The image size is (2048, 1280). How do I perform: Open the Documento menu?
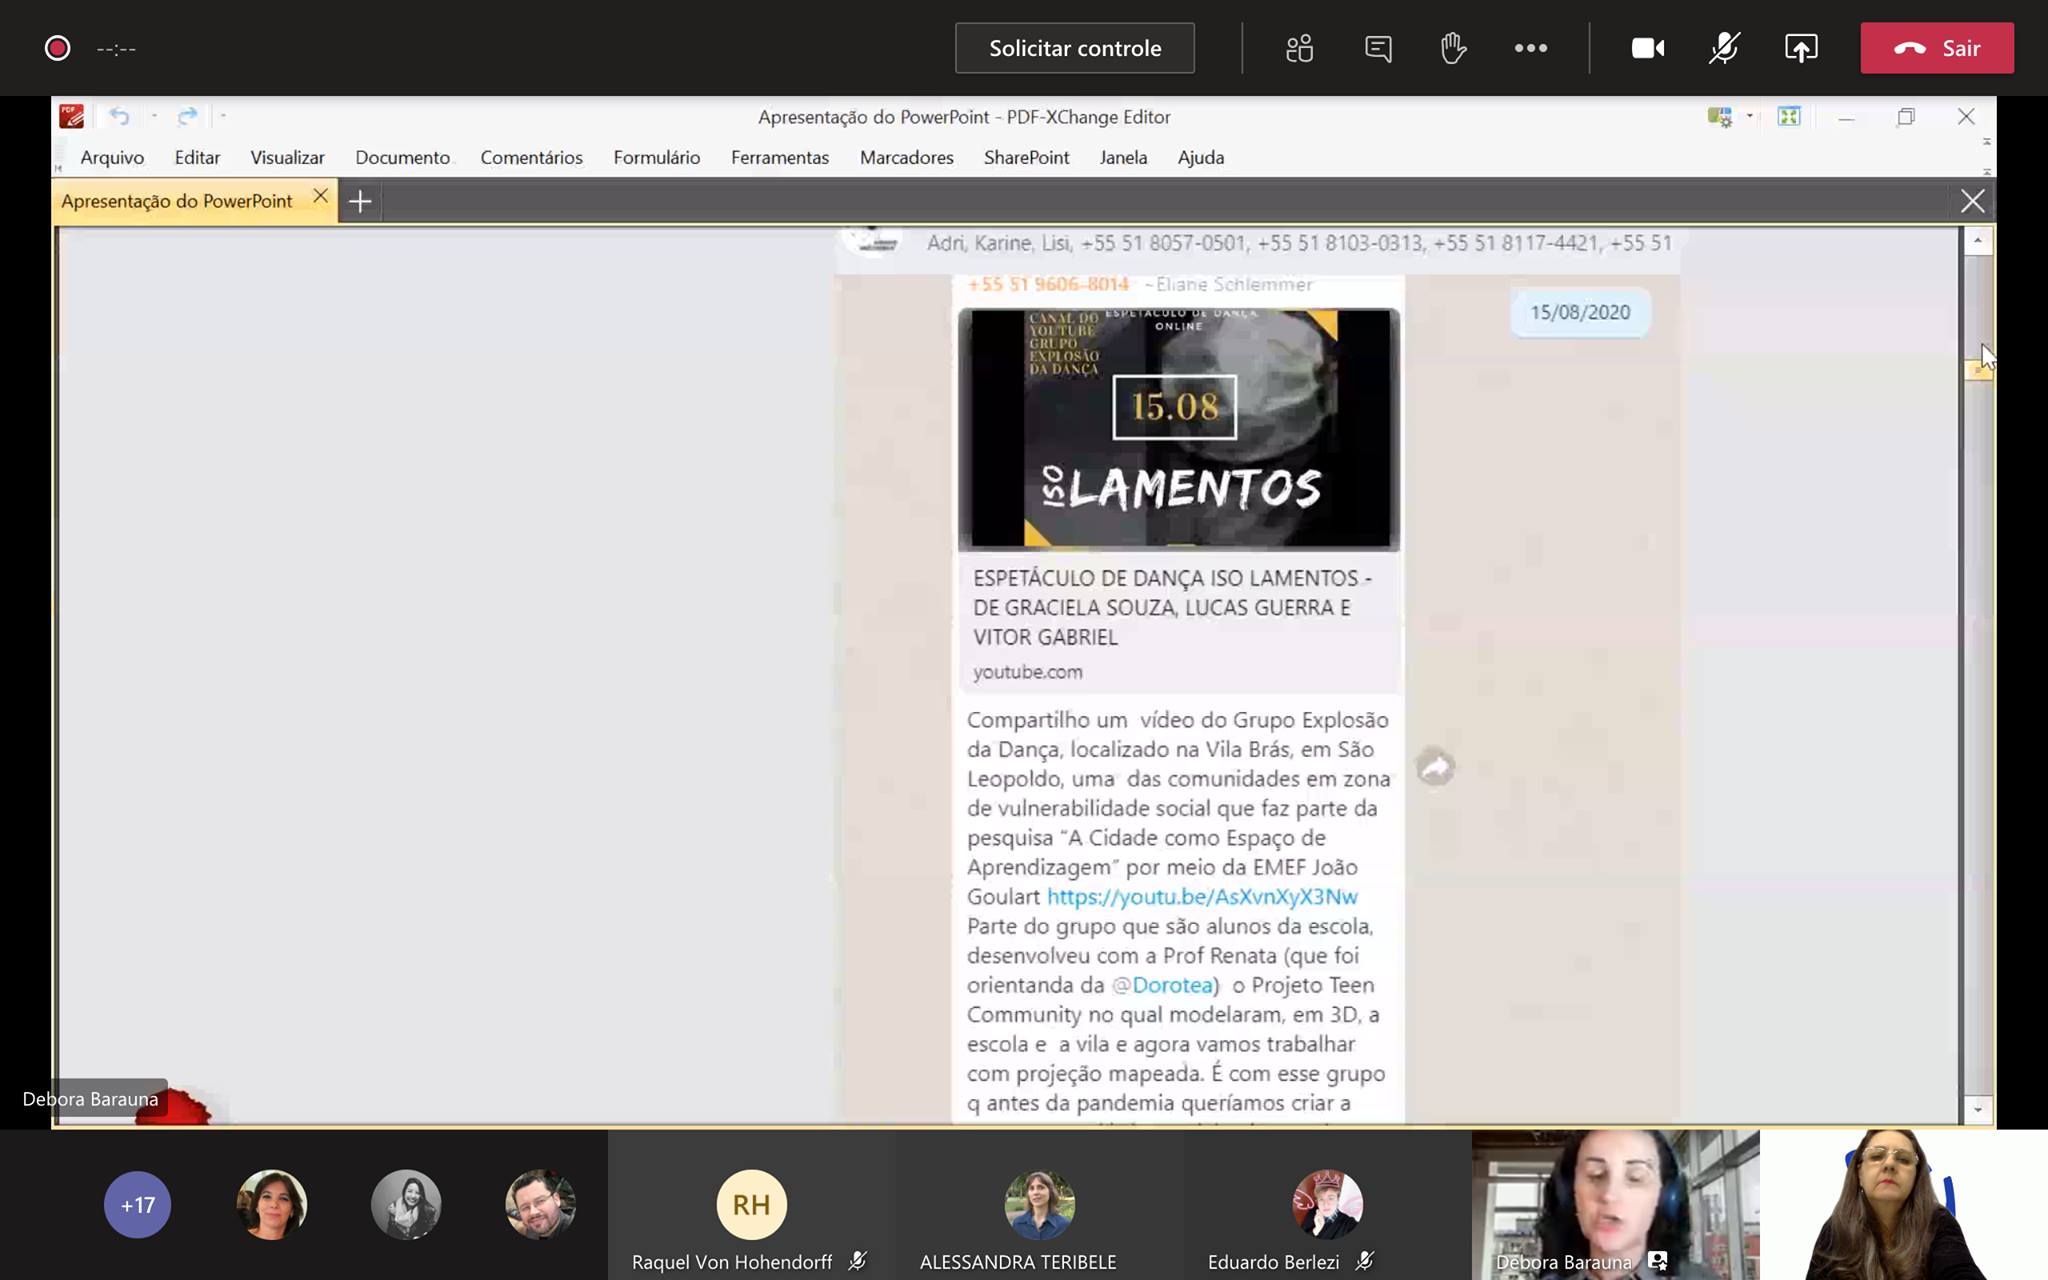402,157
